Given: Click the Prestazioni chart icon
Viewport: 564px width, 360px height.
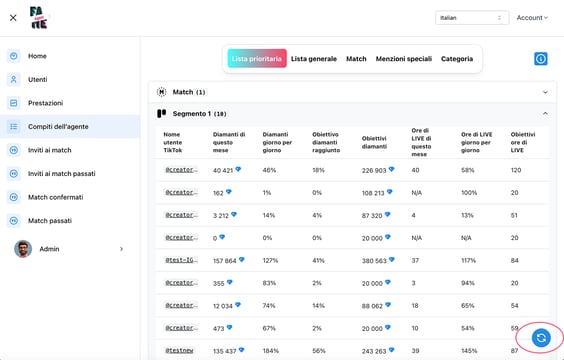Looking at the screenshot, I should (14, 103).
